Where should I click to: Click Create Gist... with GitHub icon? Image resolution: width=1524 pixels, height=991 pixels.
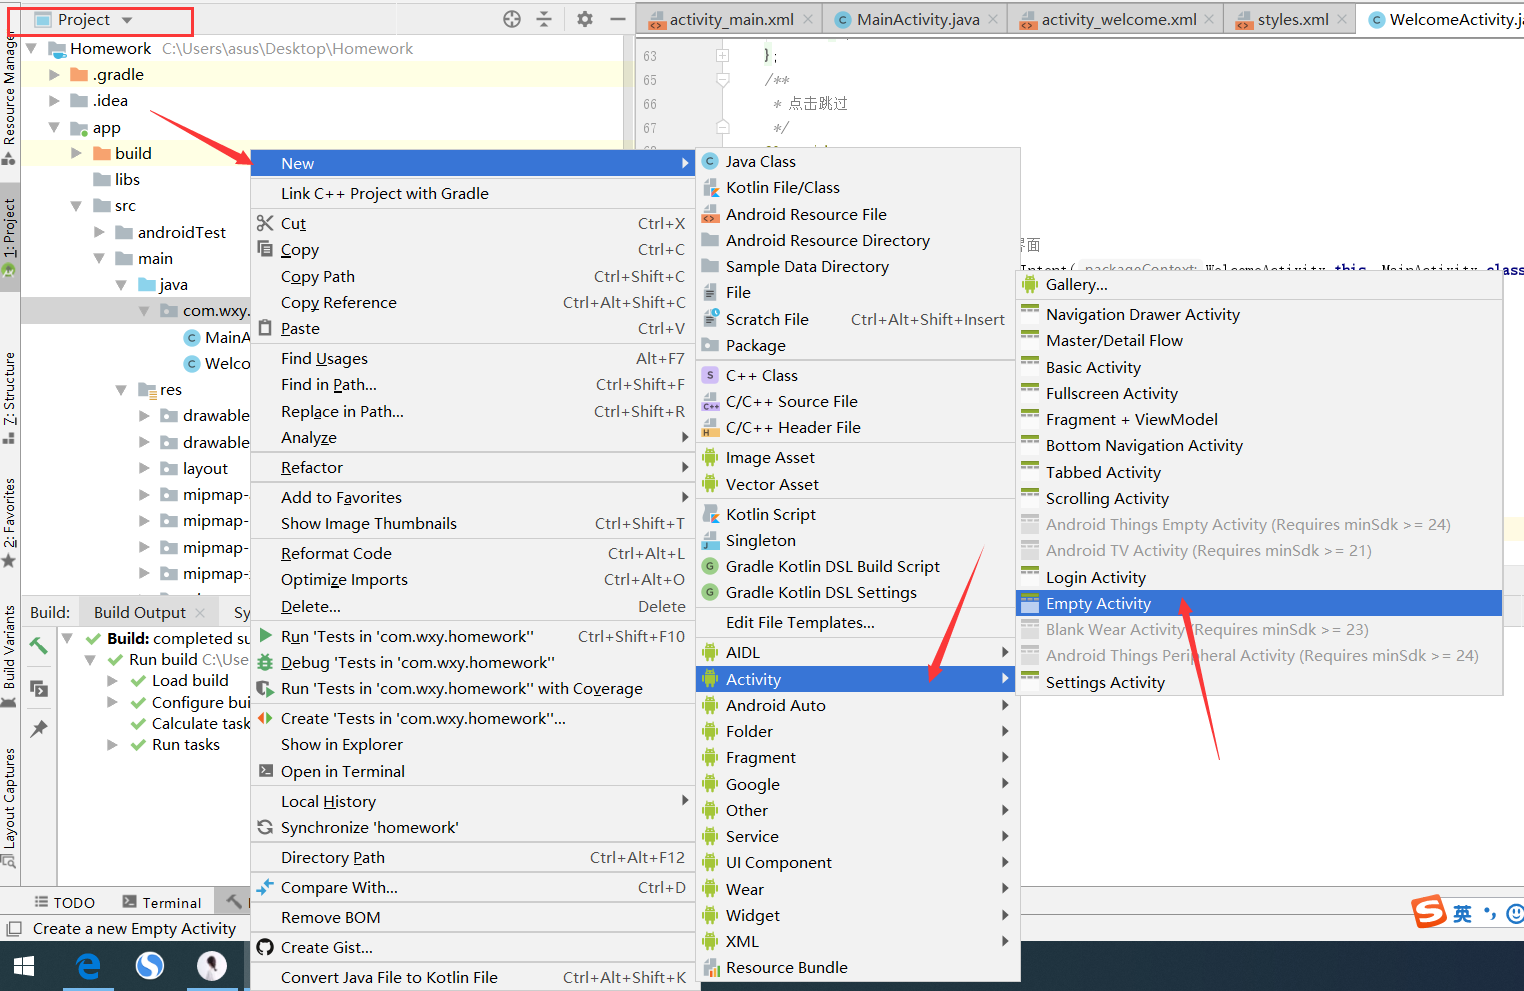tap(472, 947)
